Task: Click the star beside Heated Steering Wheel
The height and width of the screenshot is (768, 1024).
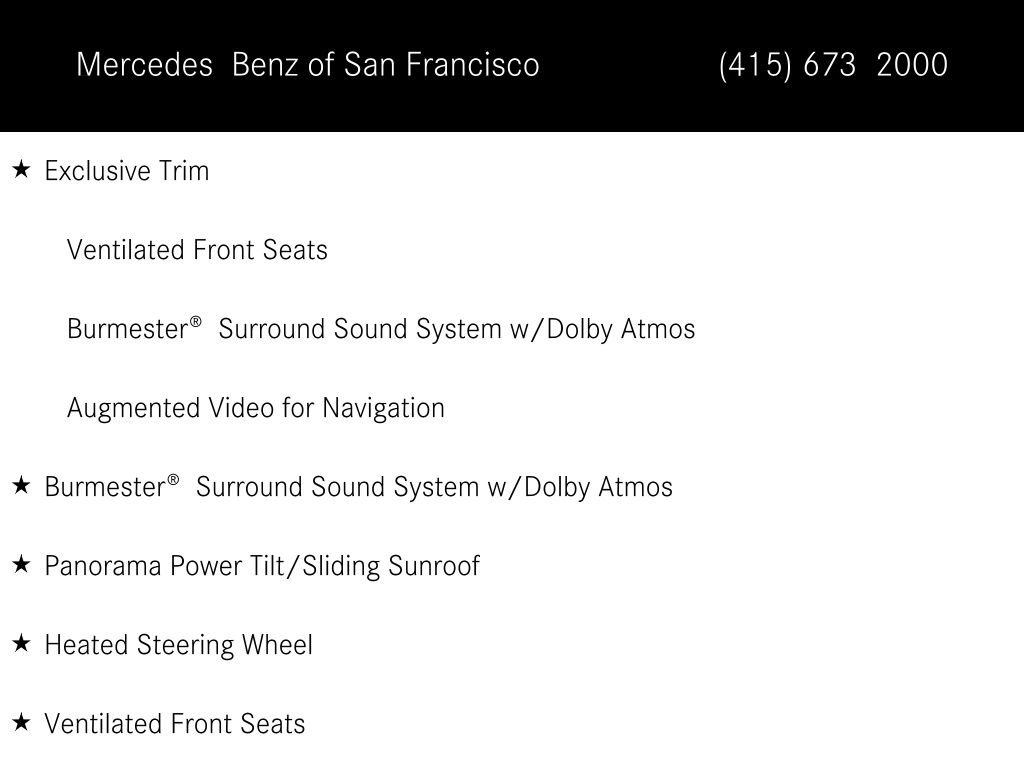Action: click(22, 644)
